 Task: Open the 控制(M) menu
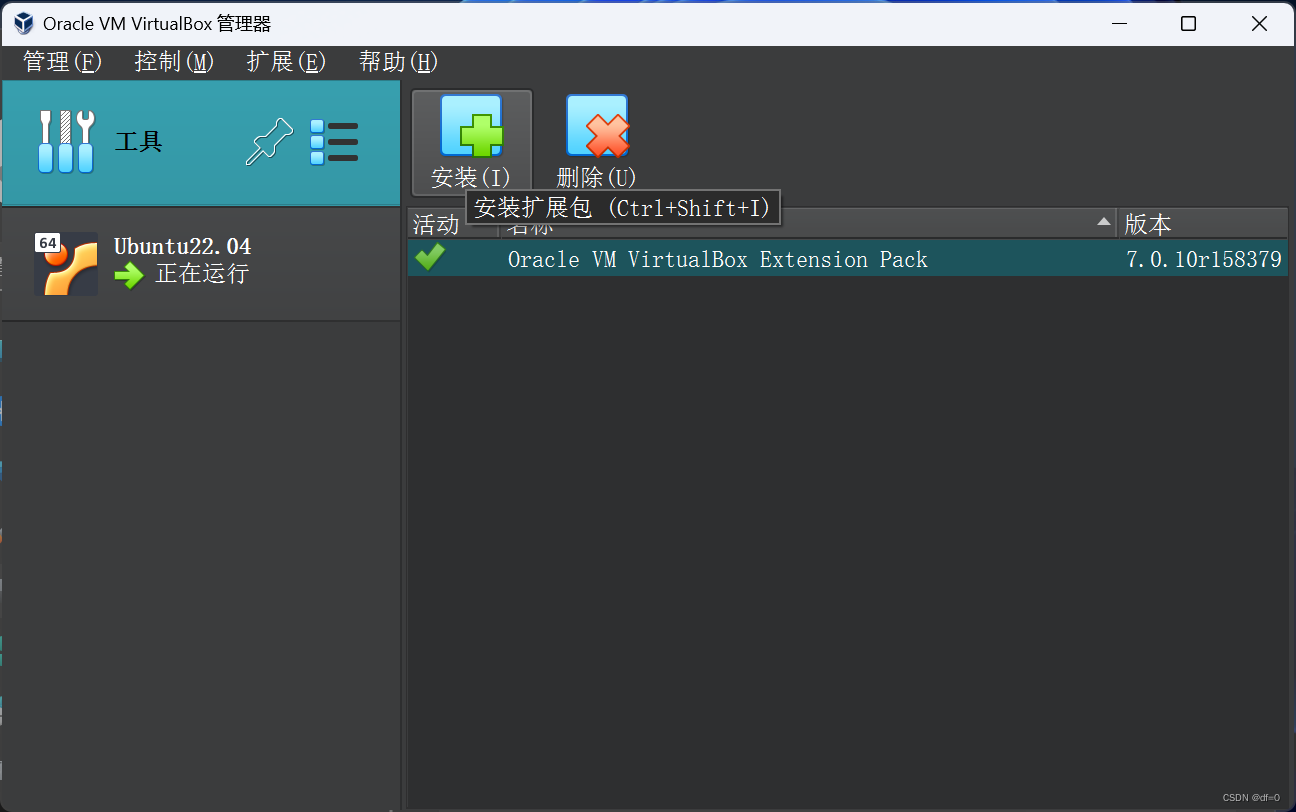(173, 62)
